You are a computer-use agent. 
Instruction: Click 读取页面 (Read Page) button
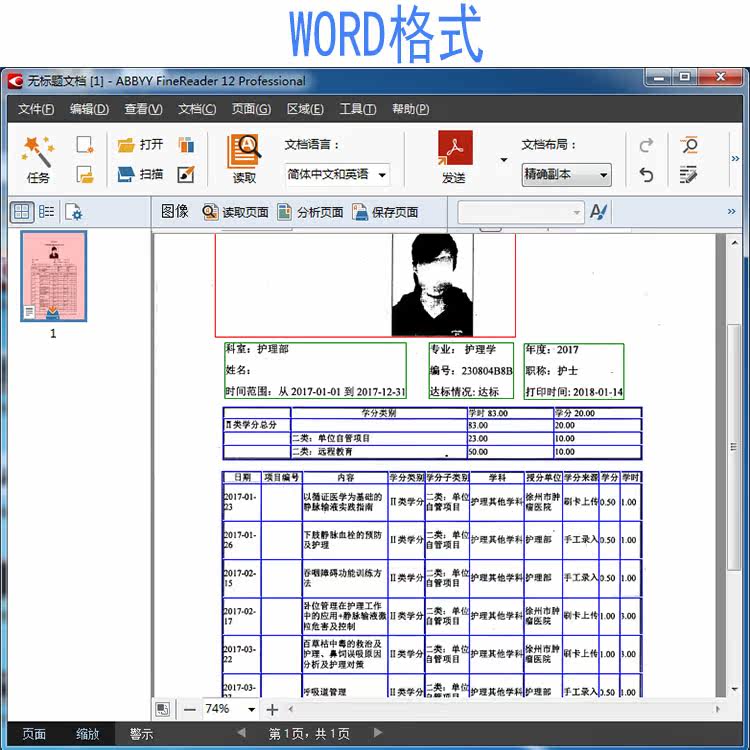point(235,212)
